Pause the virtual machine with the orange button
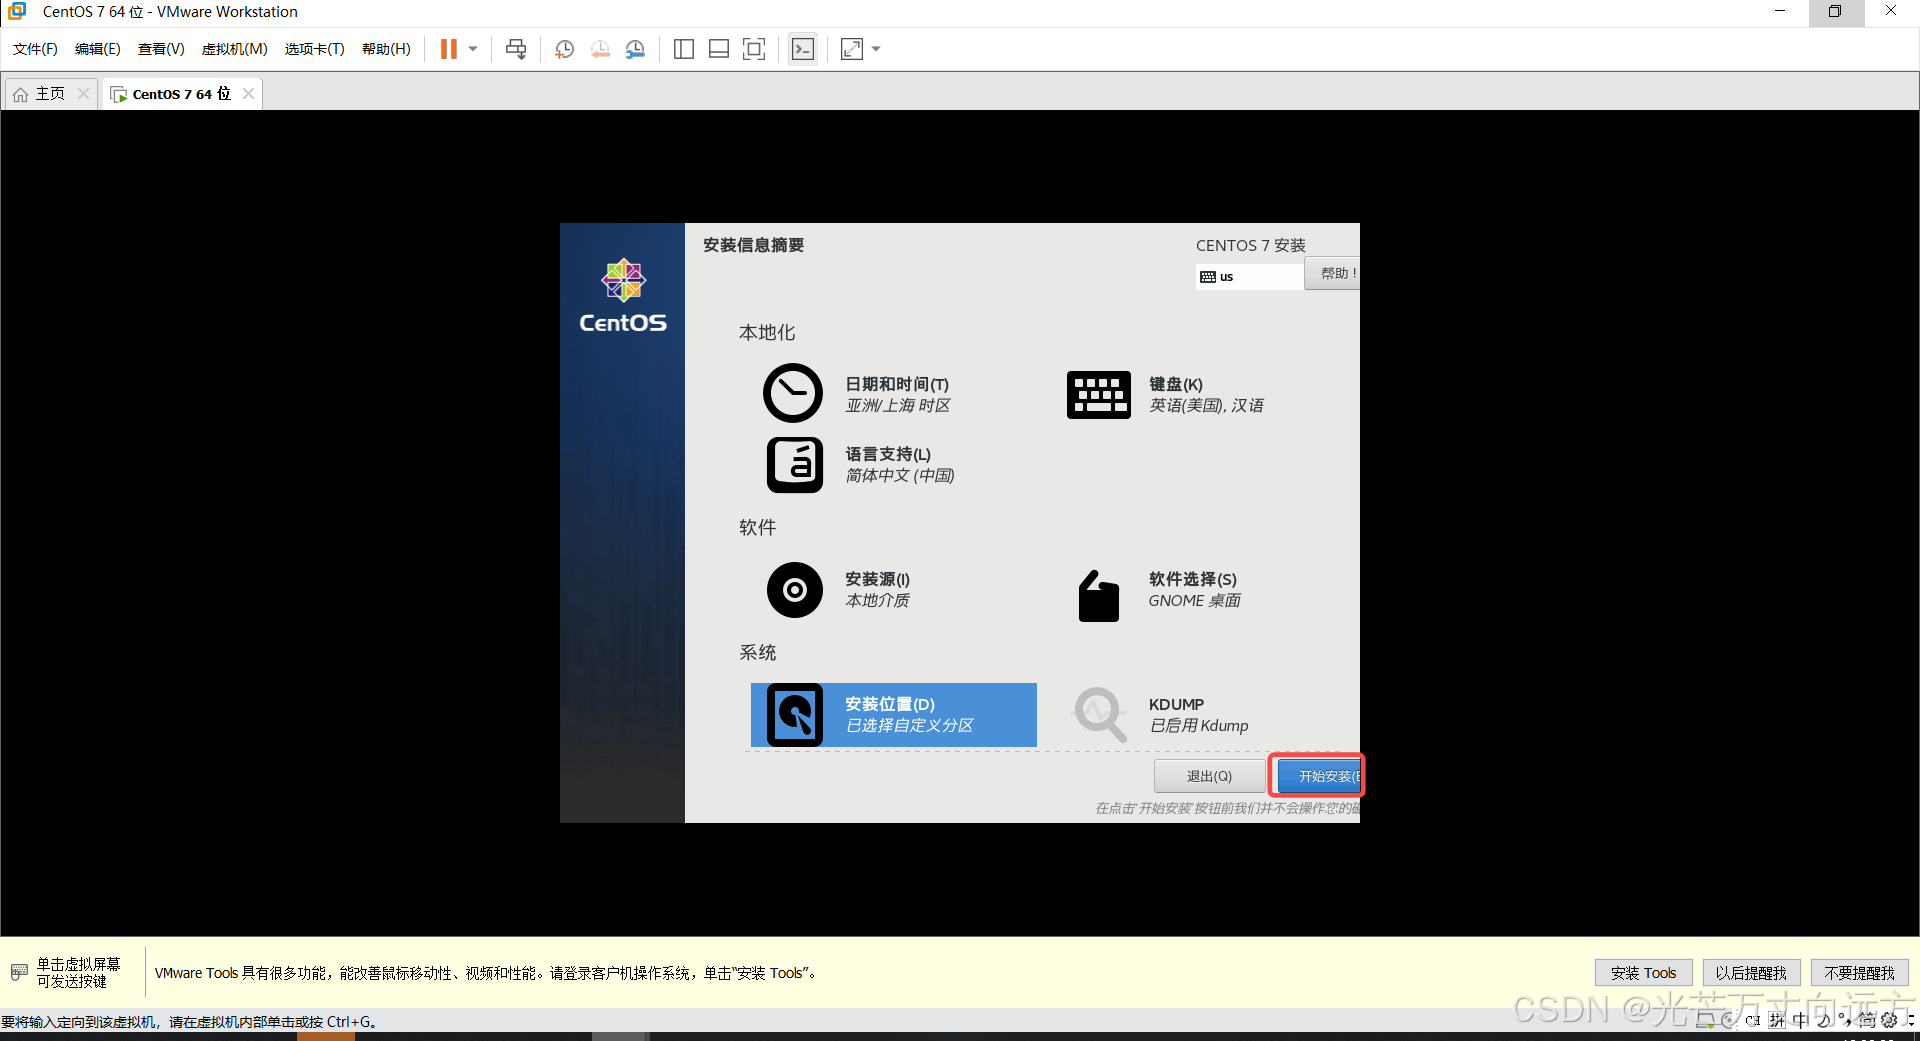 click(x=449, y=49)
